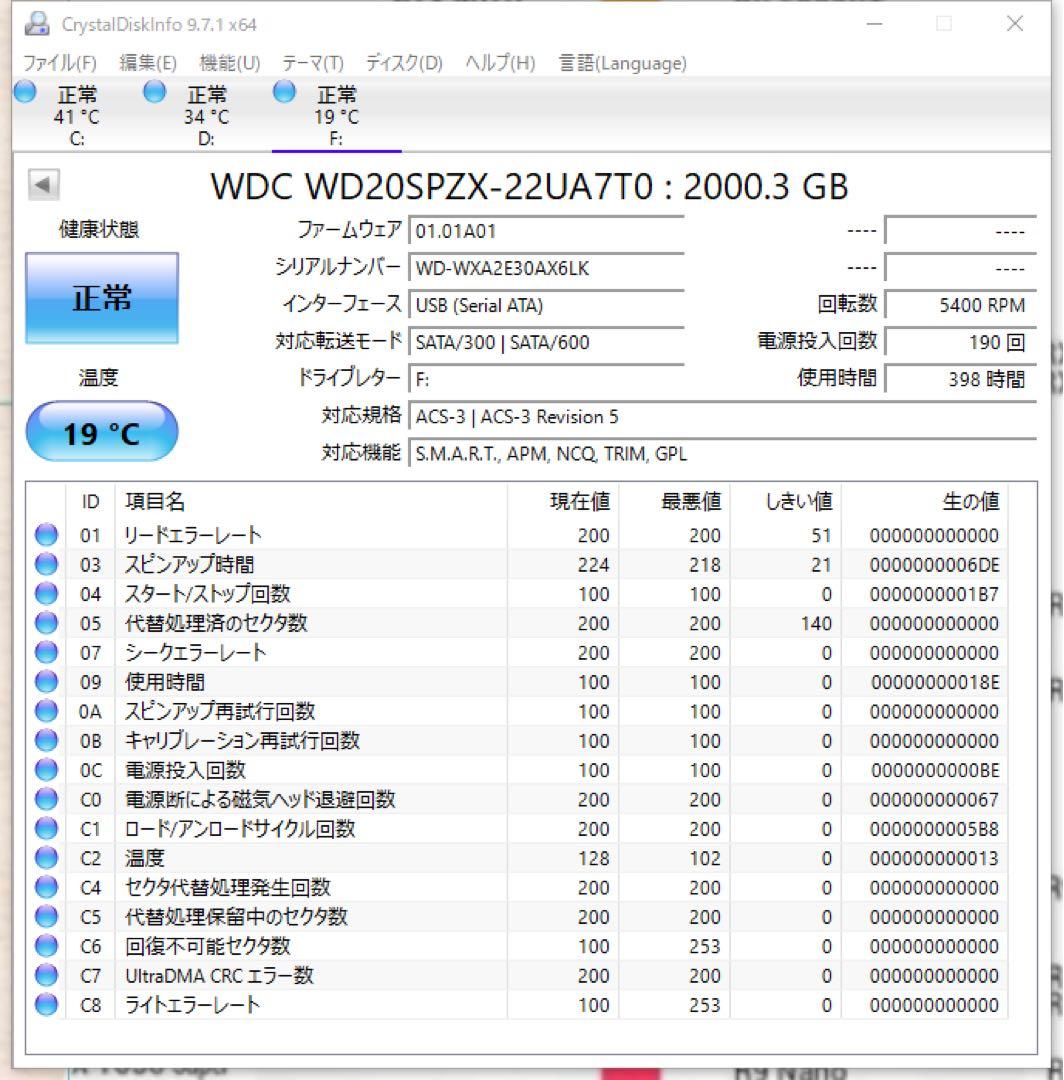Click the CrystalDiskInfo title bar icon
This screenshot has height=1080, width=1064.
tap(36, 23)
